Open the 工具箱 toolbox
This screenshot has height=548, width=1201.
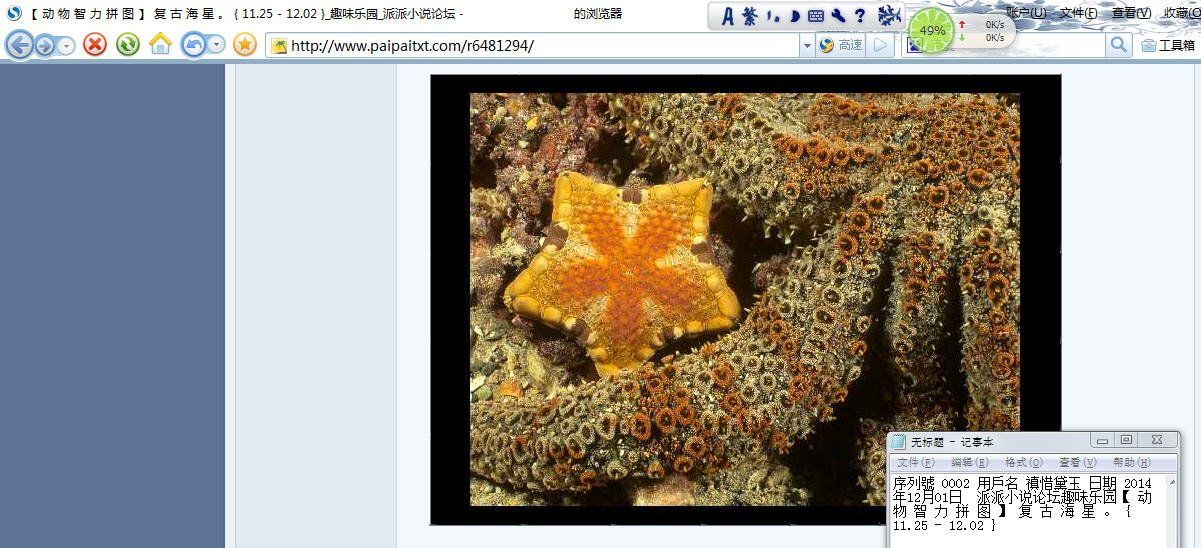click(x=1168, y=45)
